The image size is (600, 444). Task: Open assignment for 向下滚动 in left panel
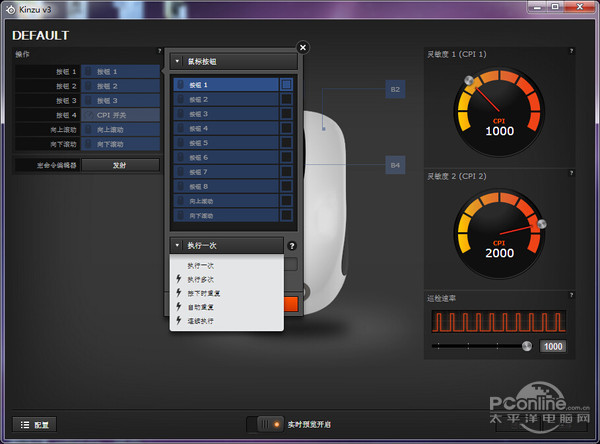[x=120, y=144]
